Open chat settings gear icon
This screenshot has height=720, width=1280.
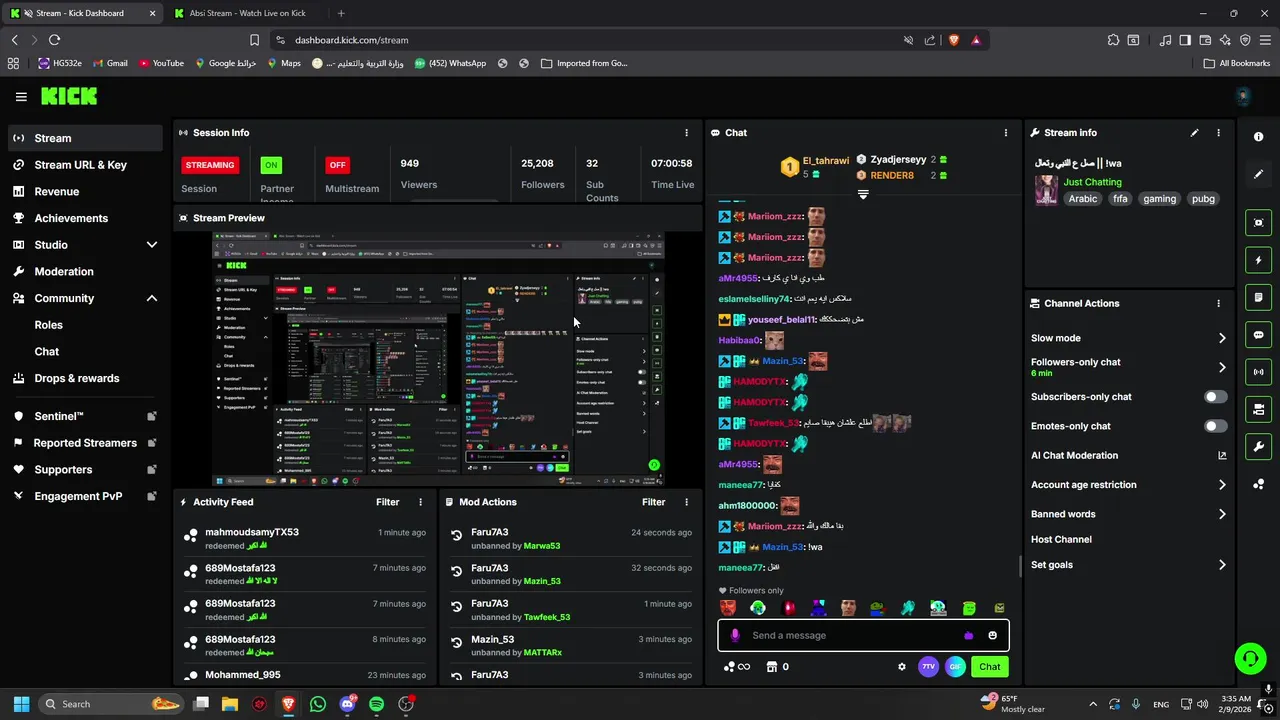tap(902, 667)
